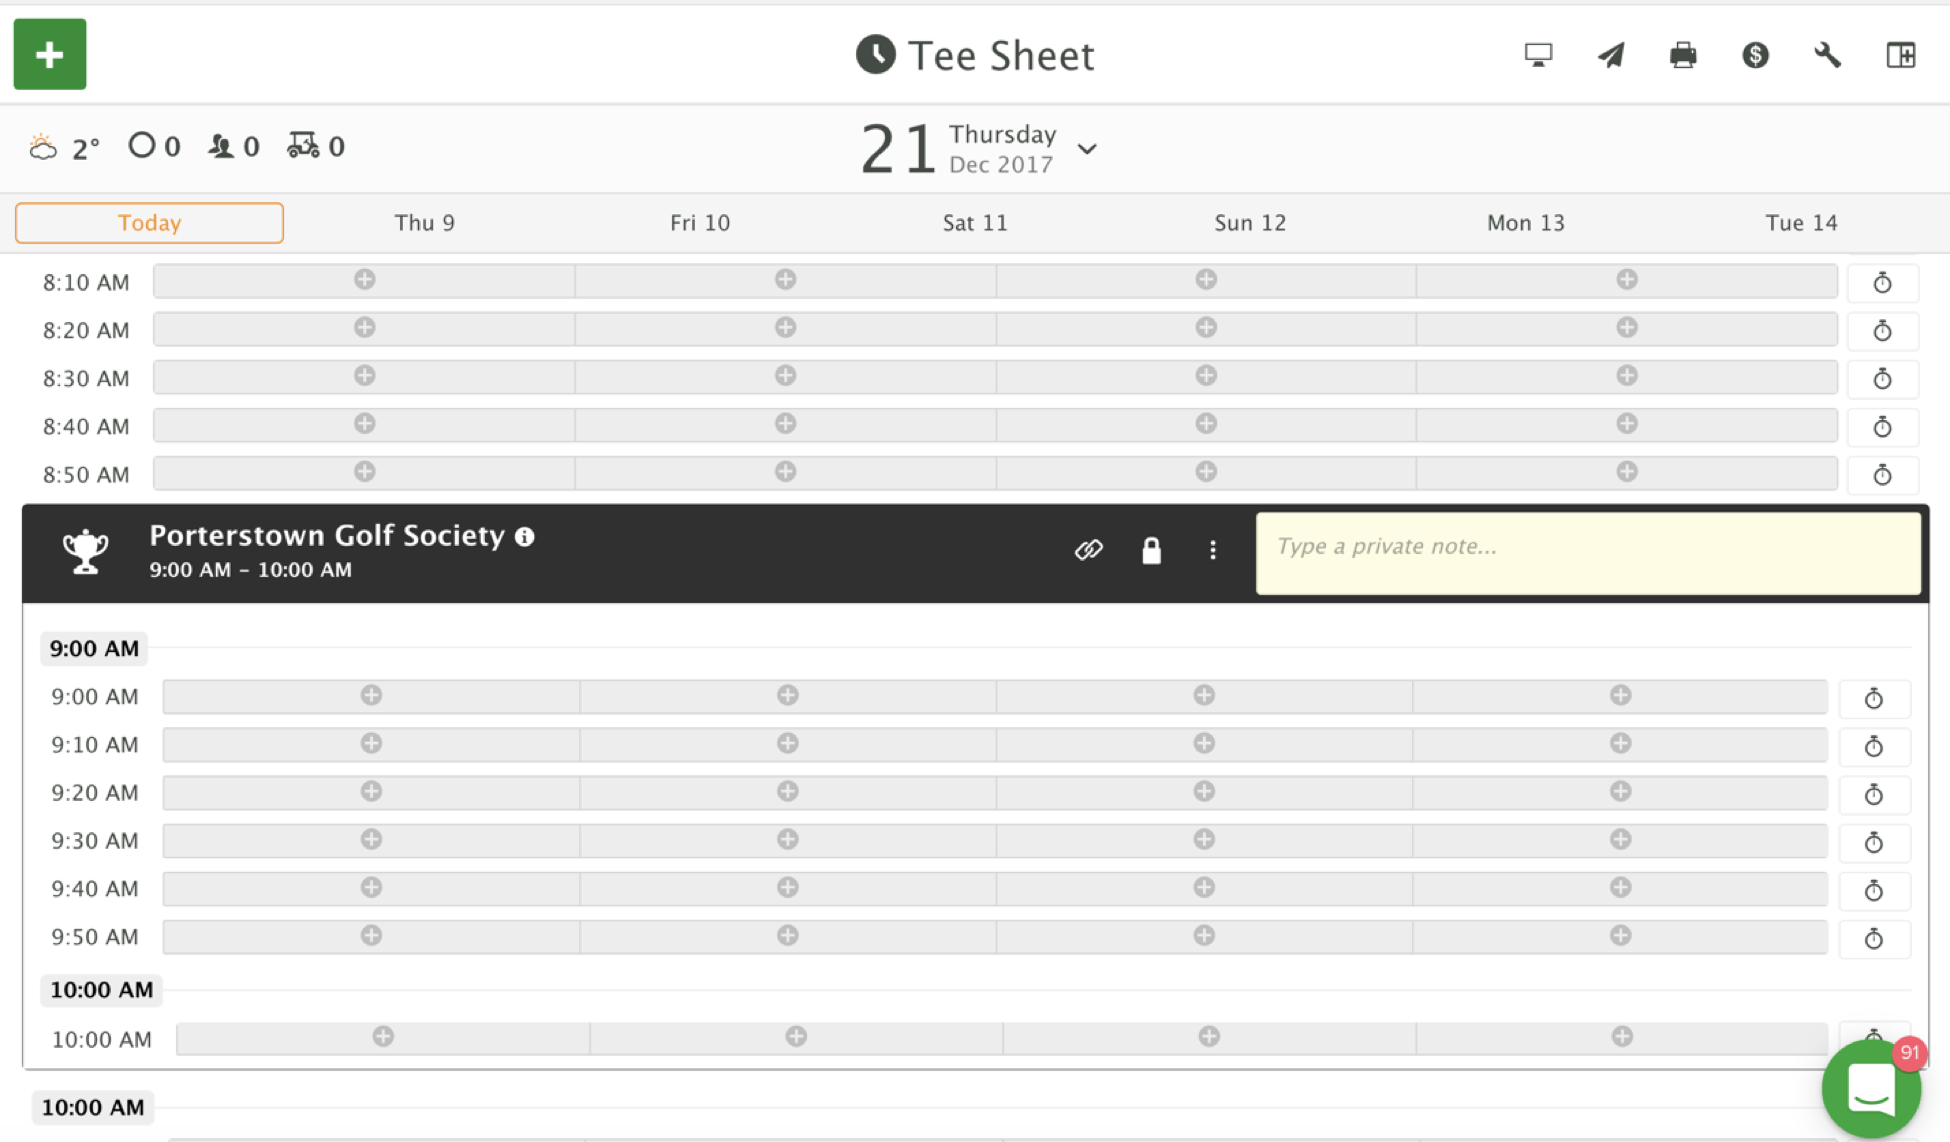1950x1142 pixels.
Task: Open the dollar sign pricing icon
Action: 1755,55
